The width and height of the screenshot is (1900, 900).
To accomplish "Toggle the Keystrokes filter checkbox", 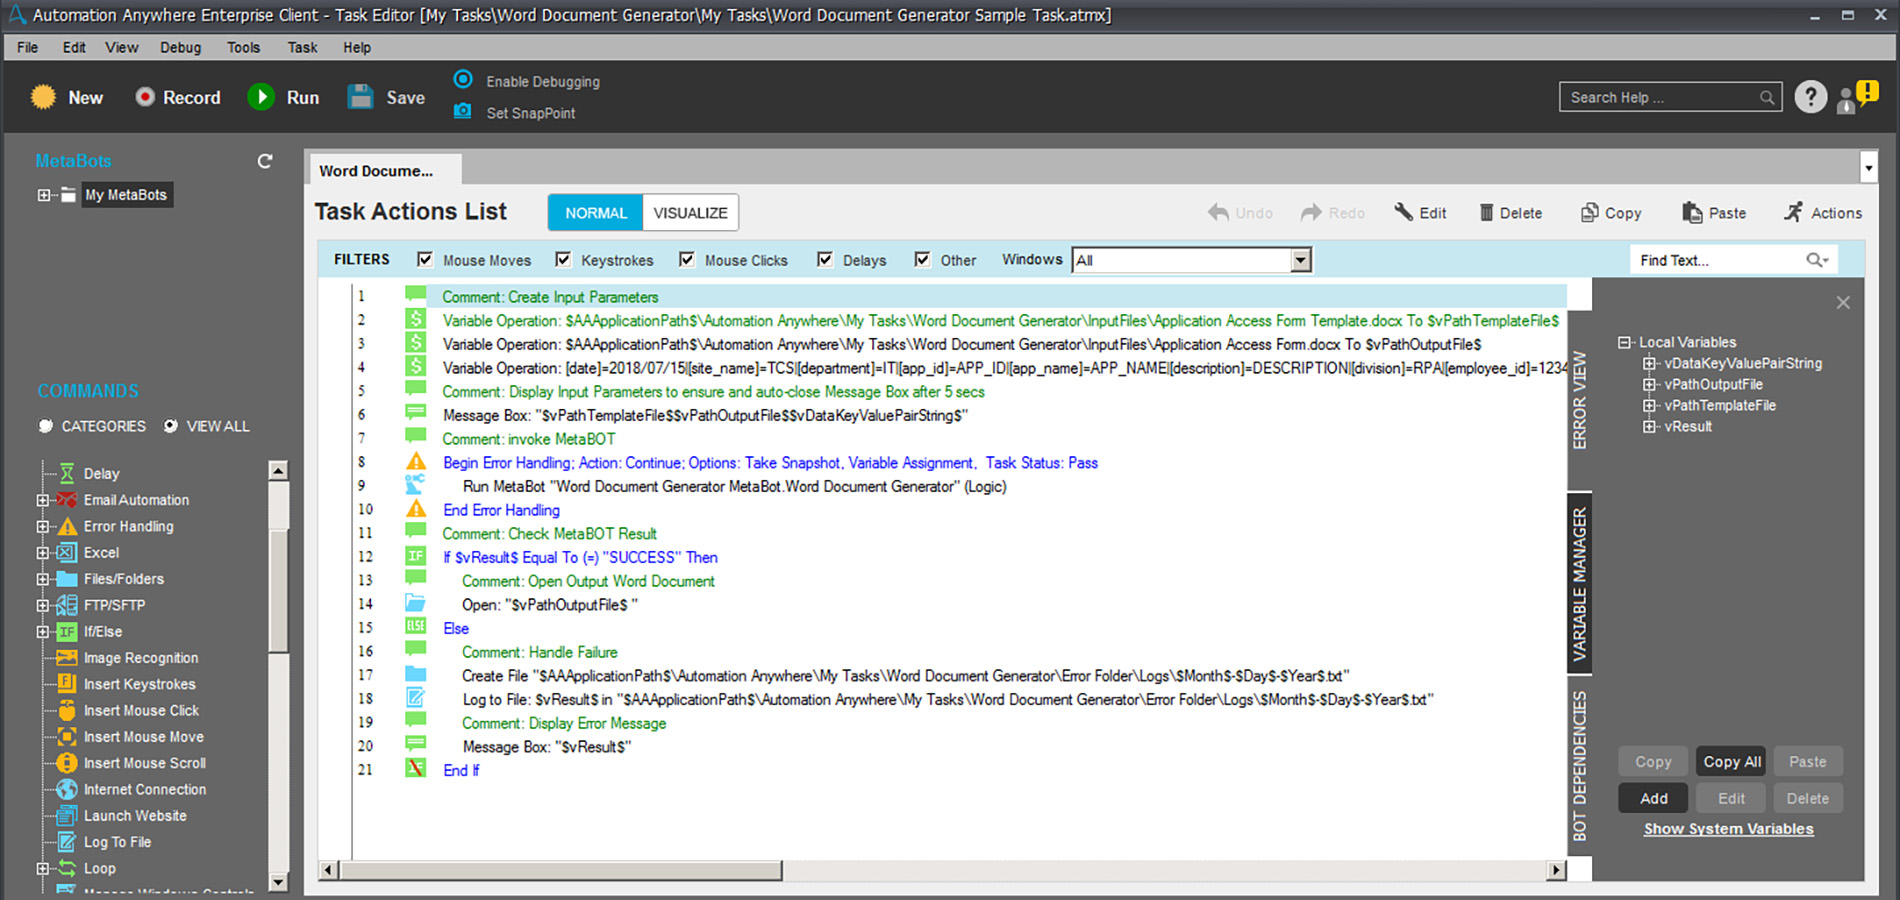I will 563,260.
